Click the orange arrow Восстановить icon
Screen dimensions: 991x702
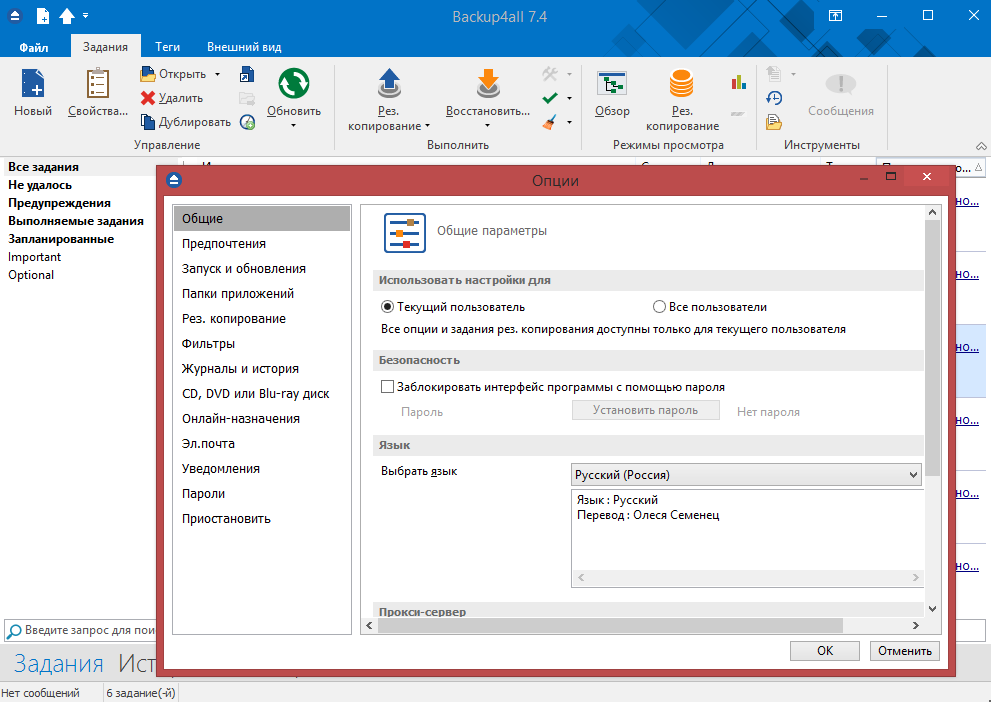point(488,83)
